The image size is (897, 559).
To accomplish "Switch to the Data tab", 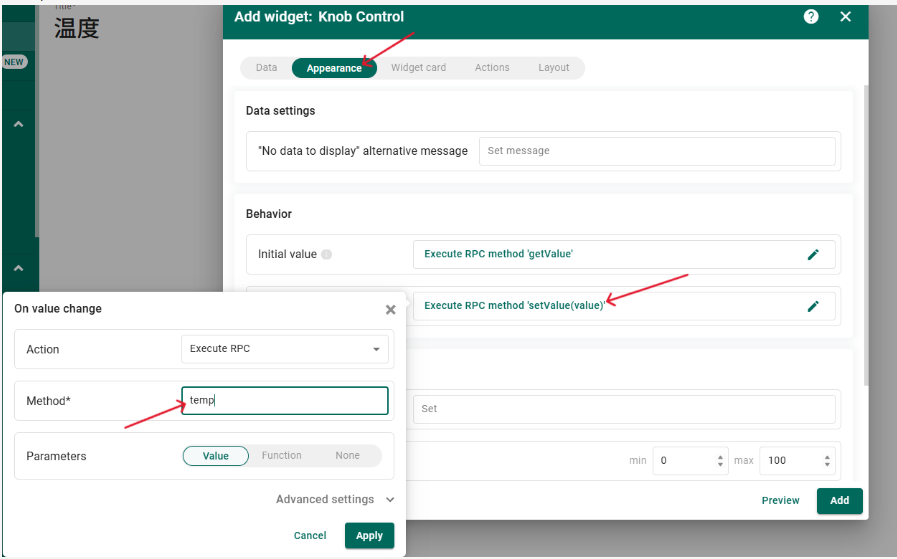I will [266, 68].
